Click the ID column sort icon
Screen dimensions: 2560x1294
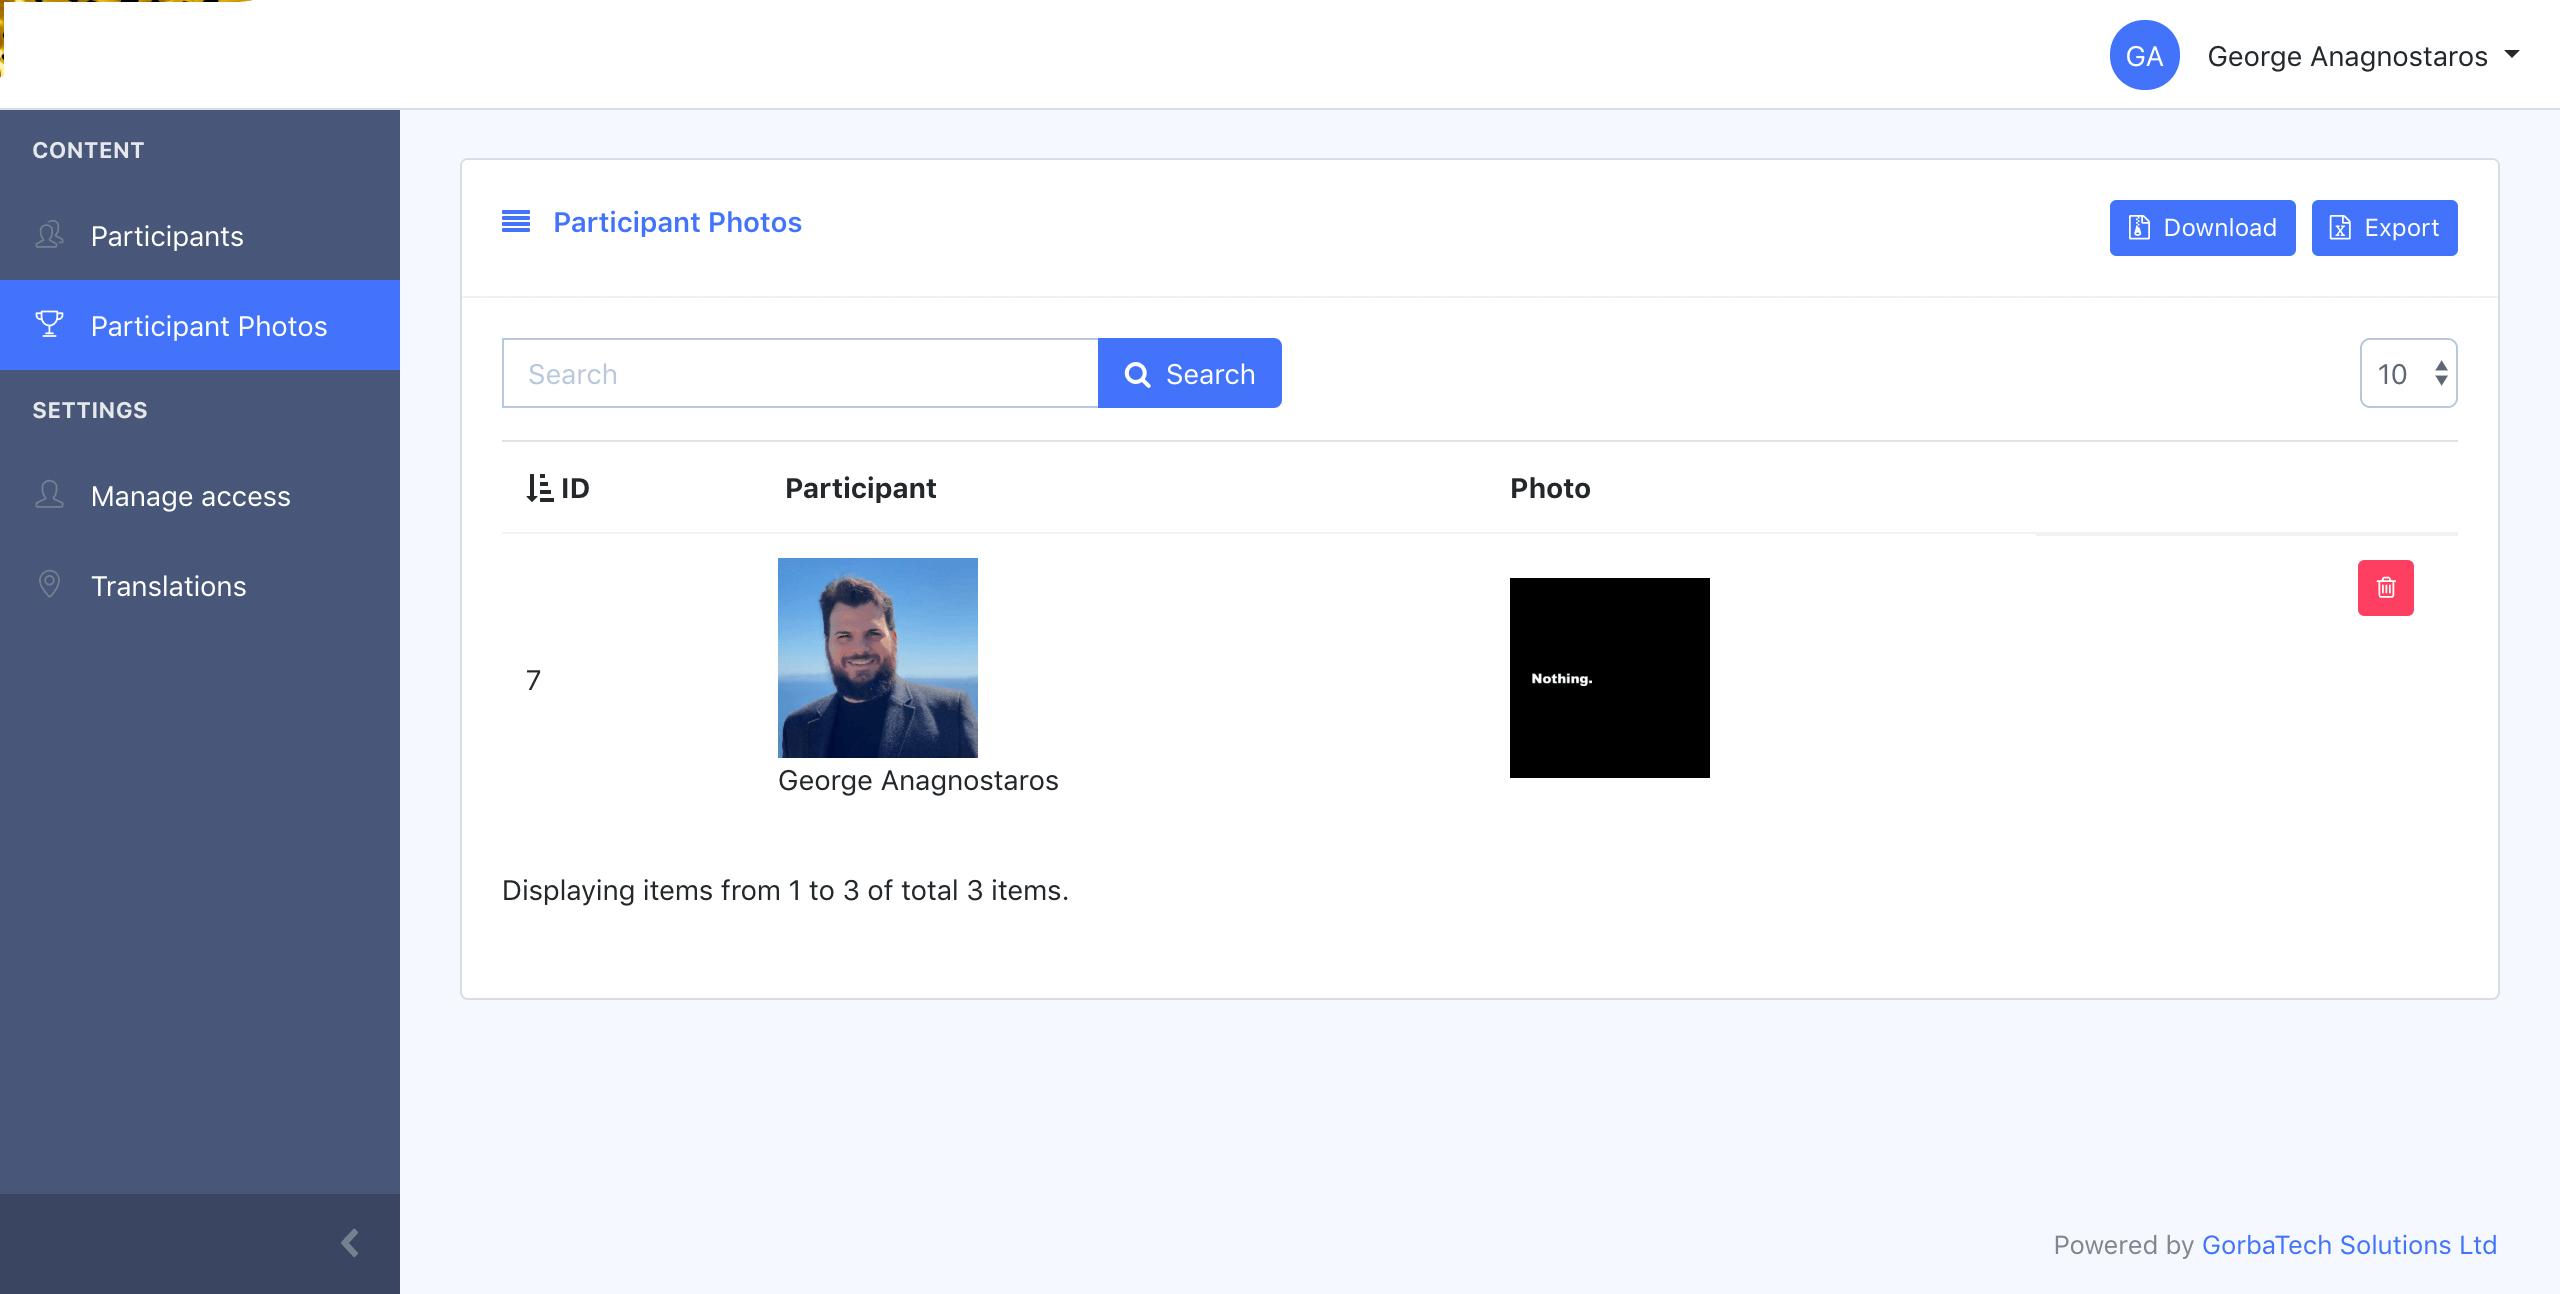(x=539, y=488)
